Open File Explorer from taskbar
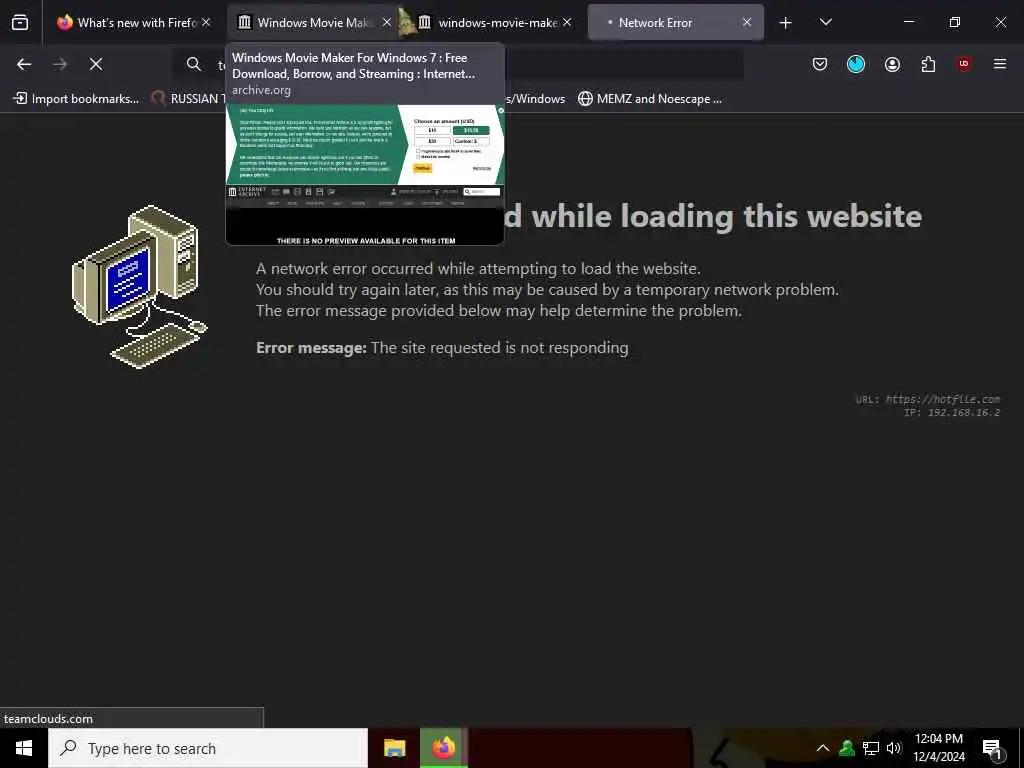Screen dimensions: 1024x768 click(x=394, y=748)
